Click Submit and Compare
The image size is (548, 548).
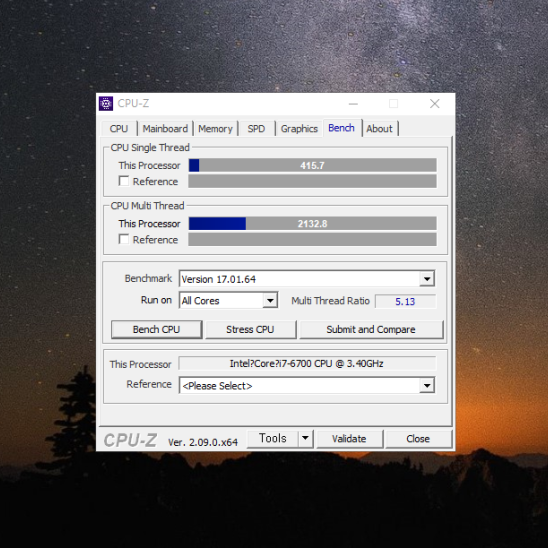coord(371,329)
